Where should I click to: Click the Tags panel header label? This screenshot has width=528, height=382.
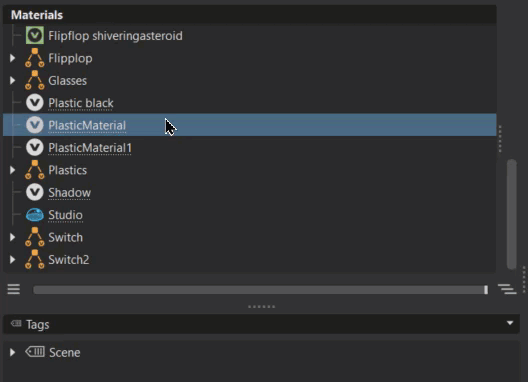click(37, 325)
